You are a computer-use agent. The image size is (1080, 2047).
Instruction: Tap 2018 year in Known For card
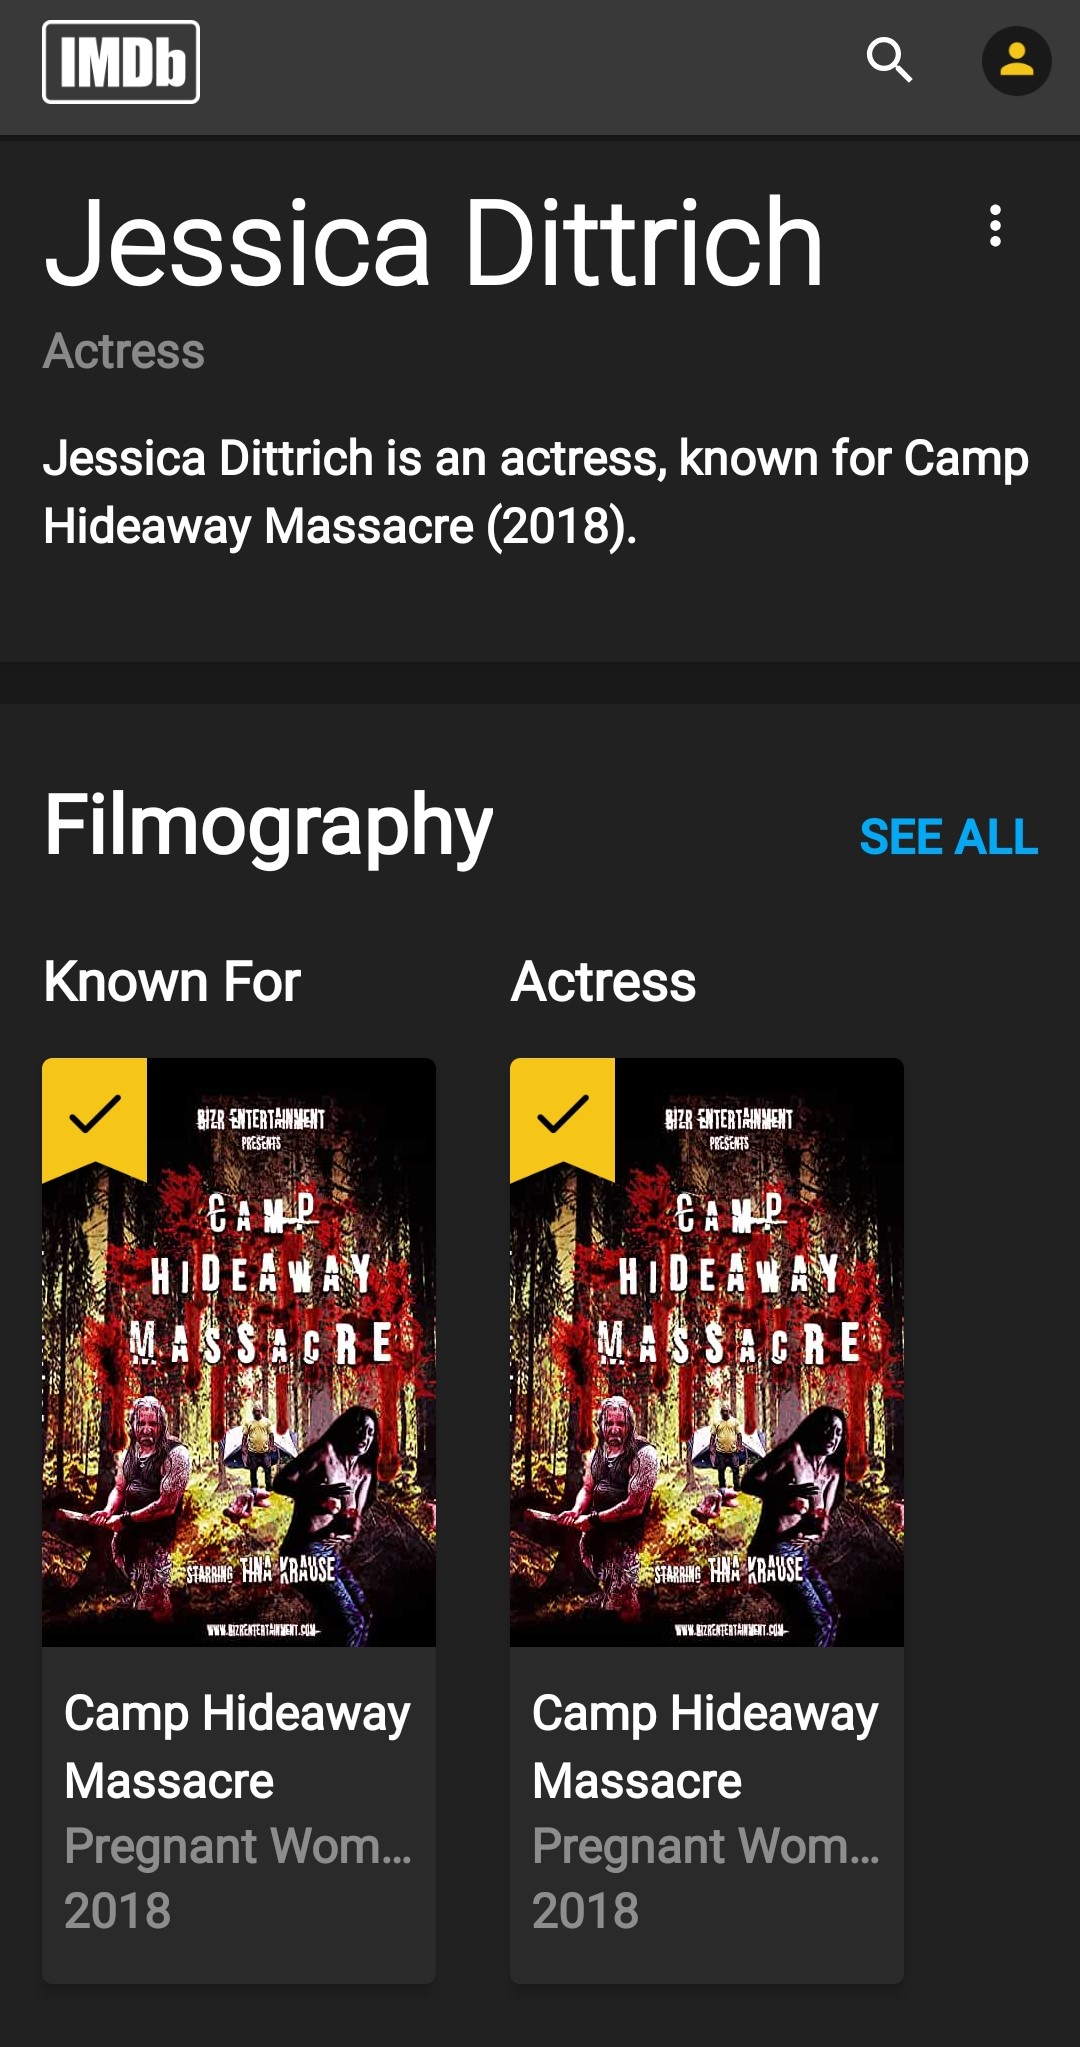pos(118,1911)
